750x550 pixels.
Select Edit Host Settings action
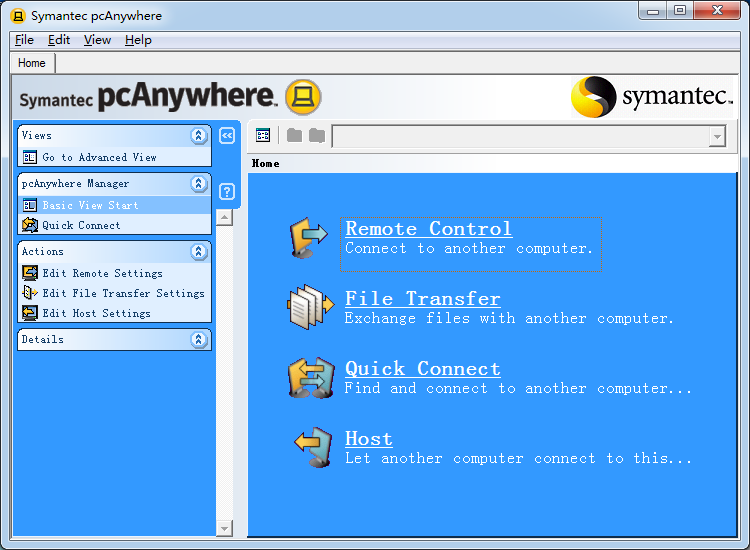click(x=96, y=313)
